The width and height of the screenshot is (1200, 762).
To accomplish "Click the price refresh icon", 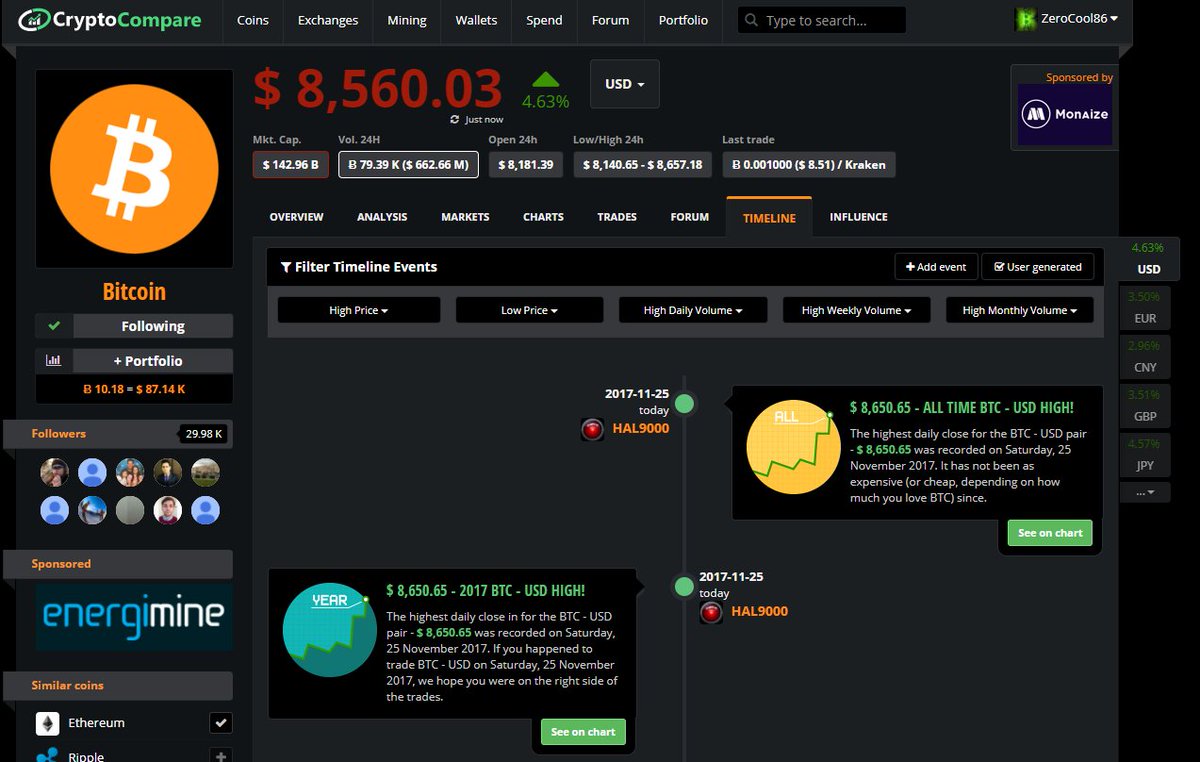I will coord(455,119).
